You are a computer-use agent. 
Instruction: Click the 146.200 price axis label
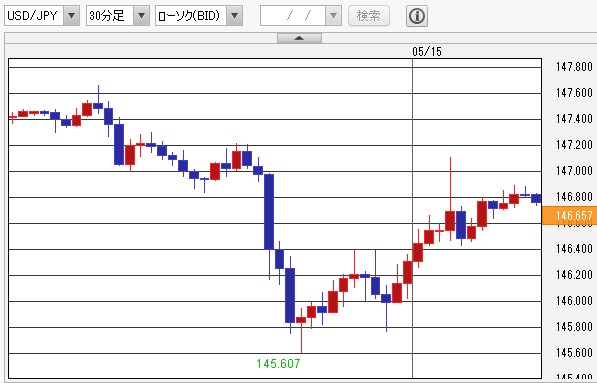(x=574, y=275)
